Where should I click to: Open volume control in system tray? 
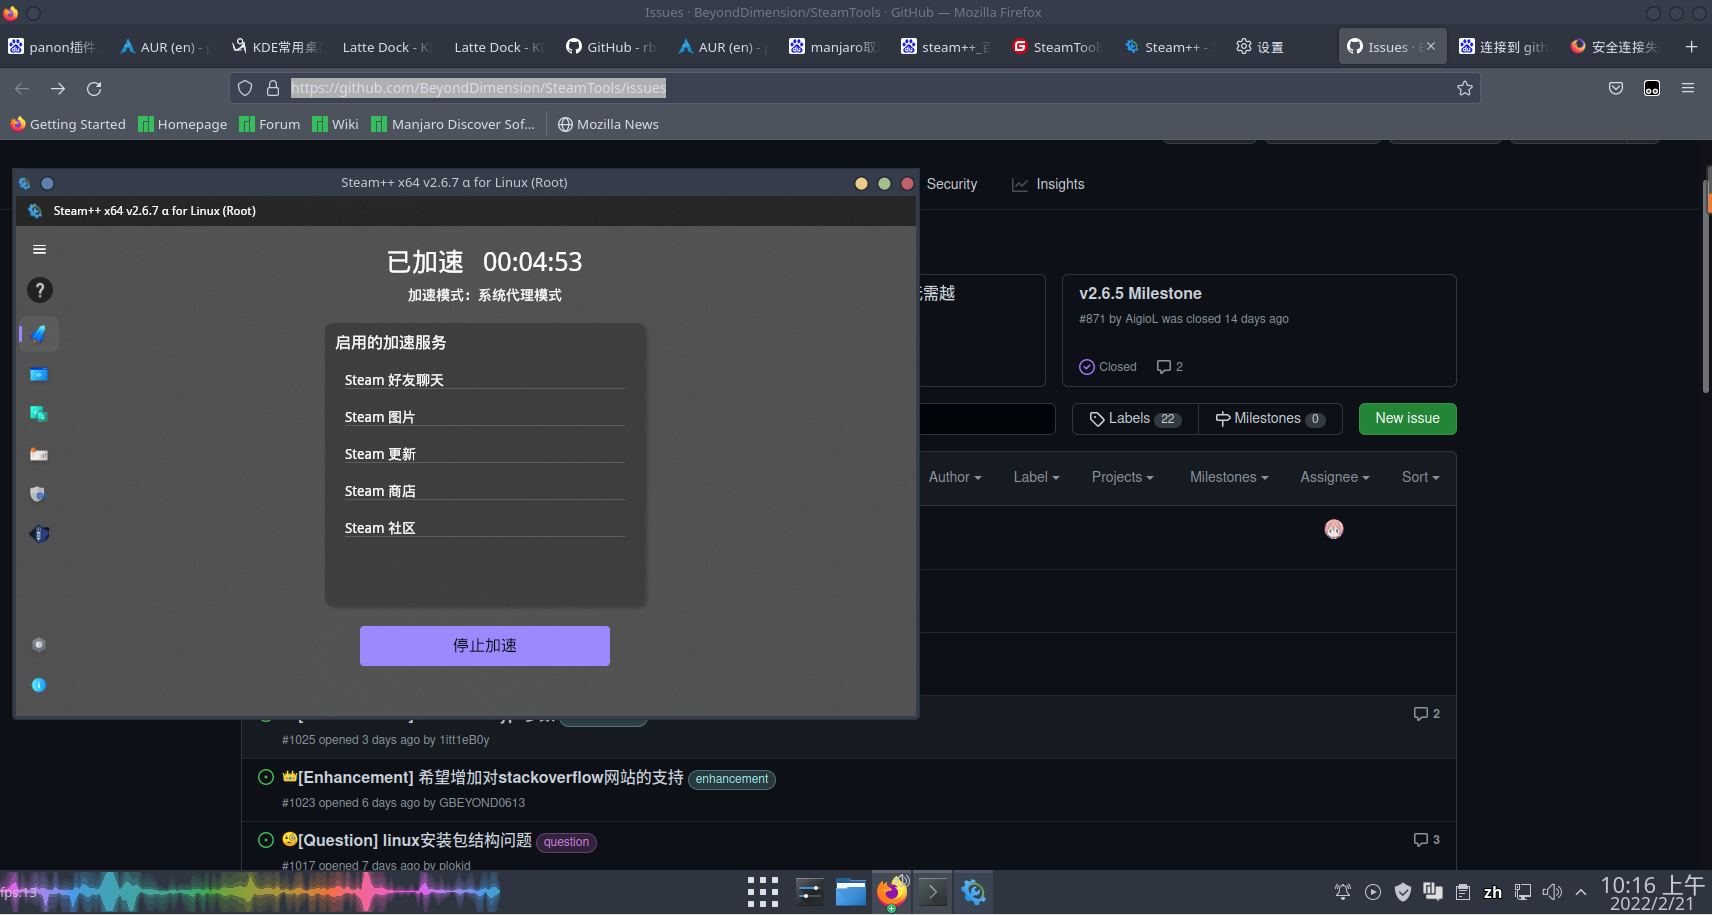(1552, 892)
